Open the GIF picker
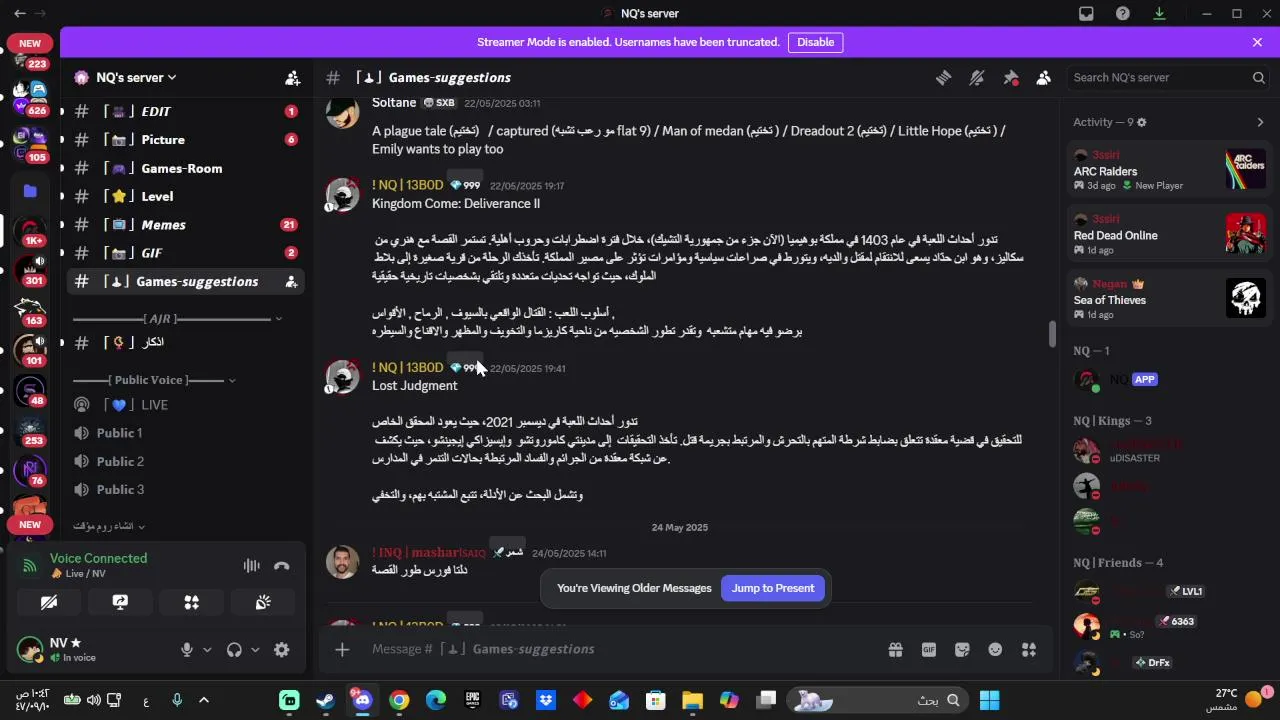Image resolution: width=1280 pixels, height=720 pixels. [929, 649]
